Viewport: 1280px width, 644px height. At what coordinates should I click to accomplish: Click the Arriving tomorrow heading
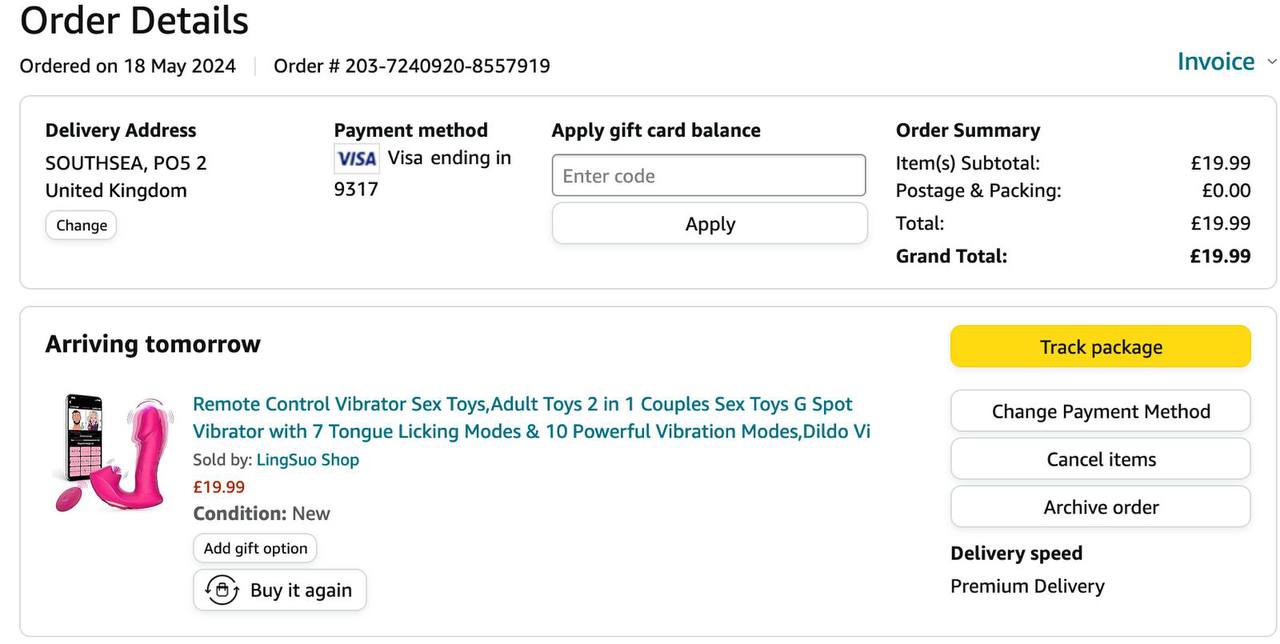(x=152, y=344)
